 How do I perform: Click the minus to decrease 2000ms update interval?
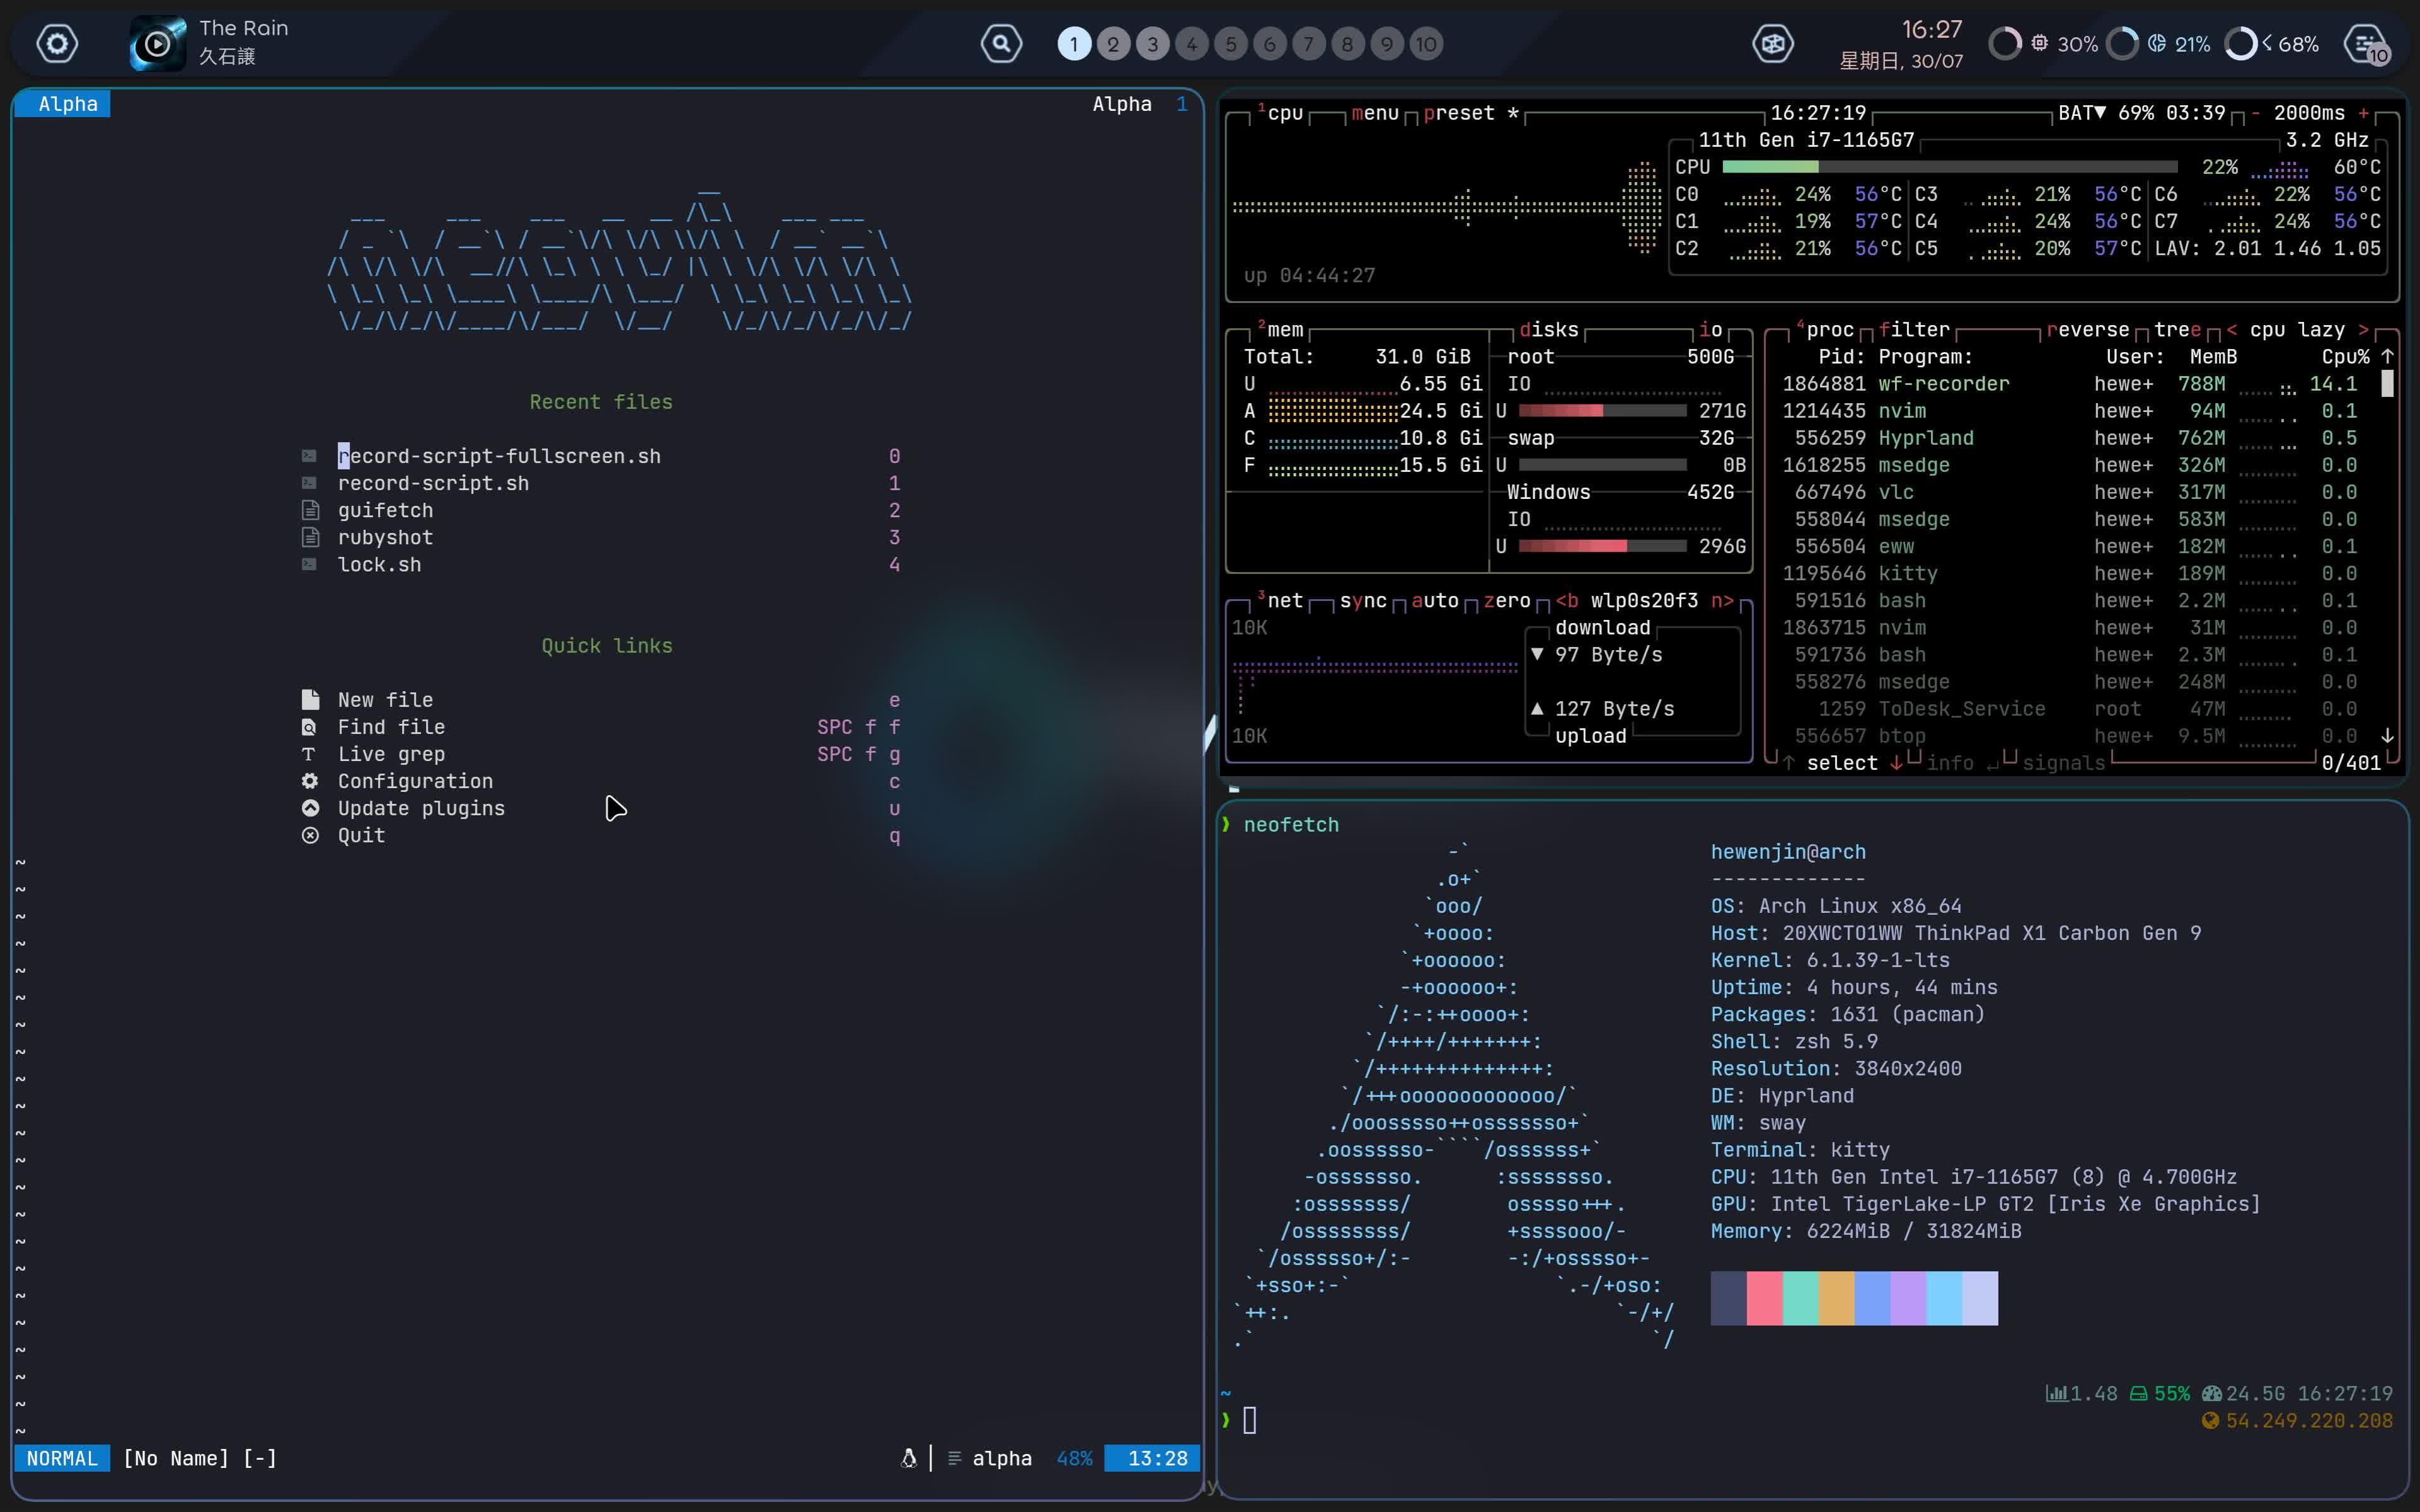[x=2255, y=113]
